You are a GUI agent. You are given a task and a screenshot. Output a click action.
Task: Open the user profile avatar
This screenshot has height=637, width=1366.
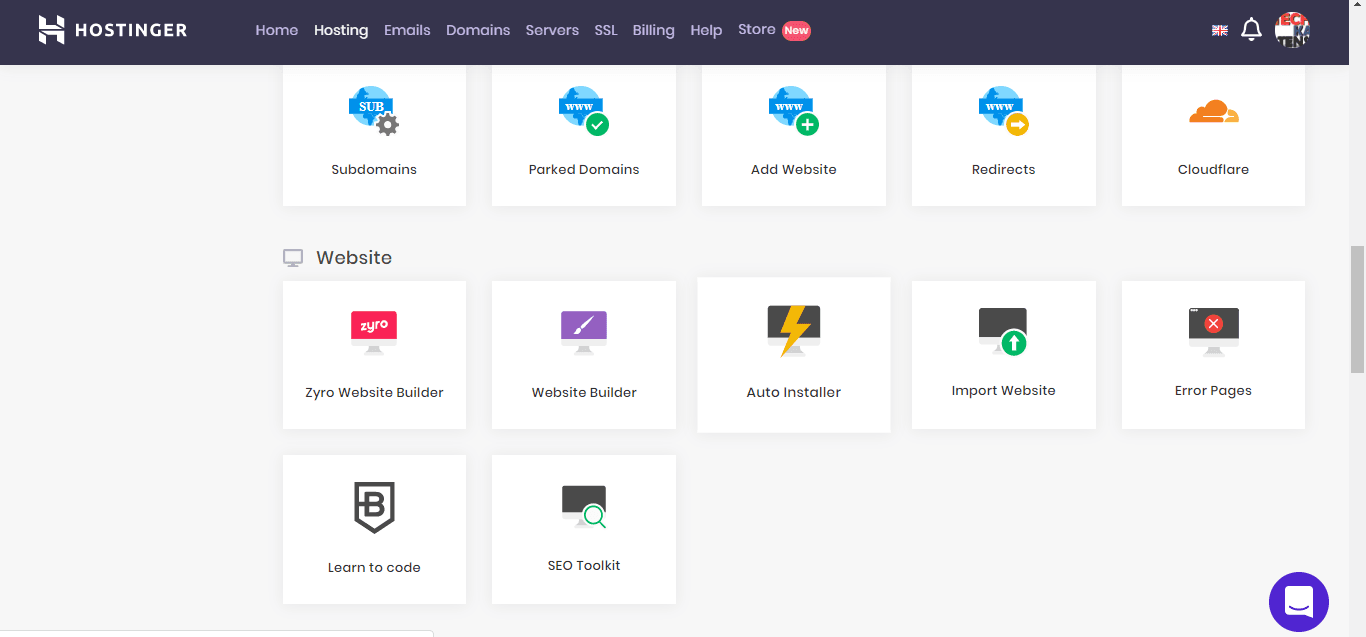pos(1292,30)
